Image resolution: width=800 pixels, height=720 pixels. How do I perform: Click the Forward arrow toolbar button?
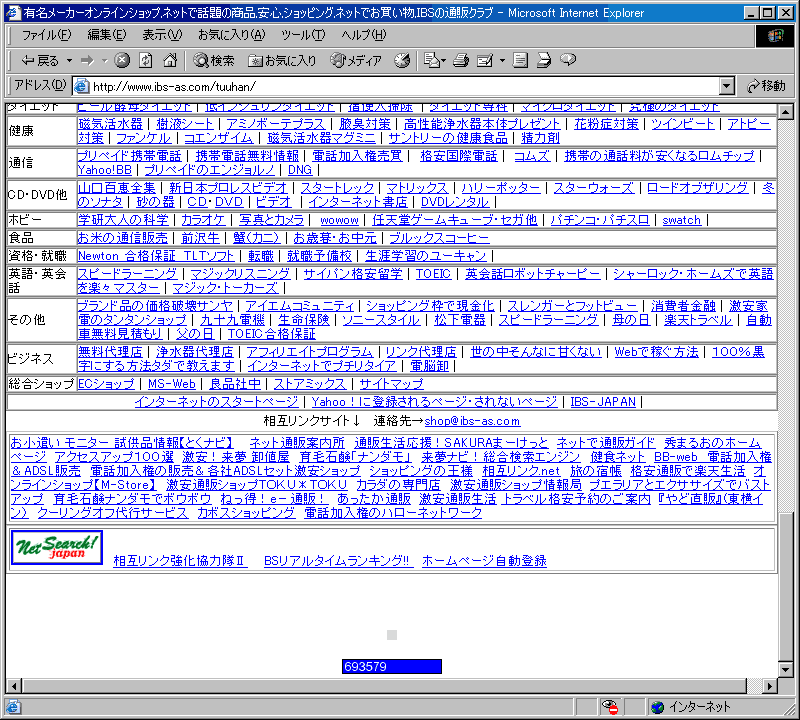(x=88, y=61)
